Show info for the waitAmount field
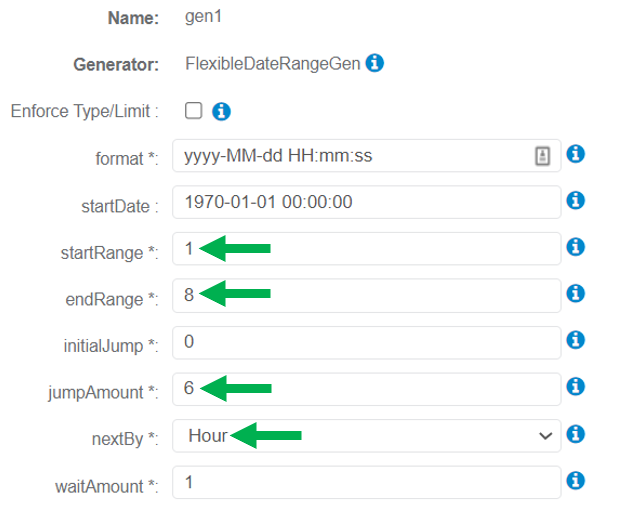 575,481
